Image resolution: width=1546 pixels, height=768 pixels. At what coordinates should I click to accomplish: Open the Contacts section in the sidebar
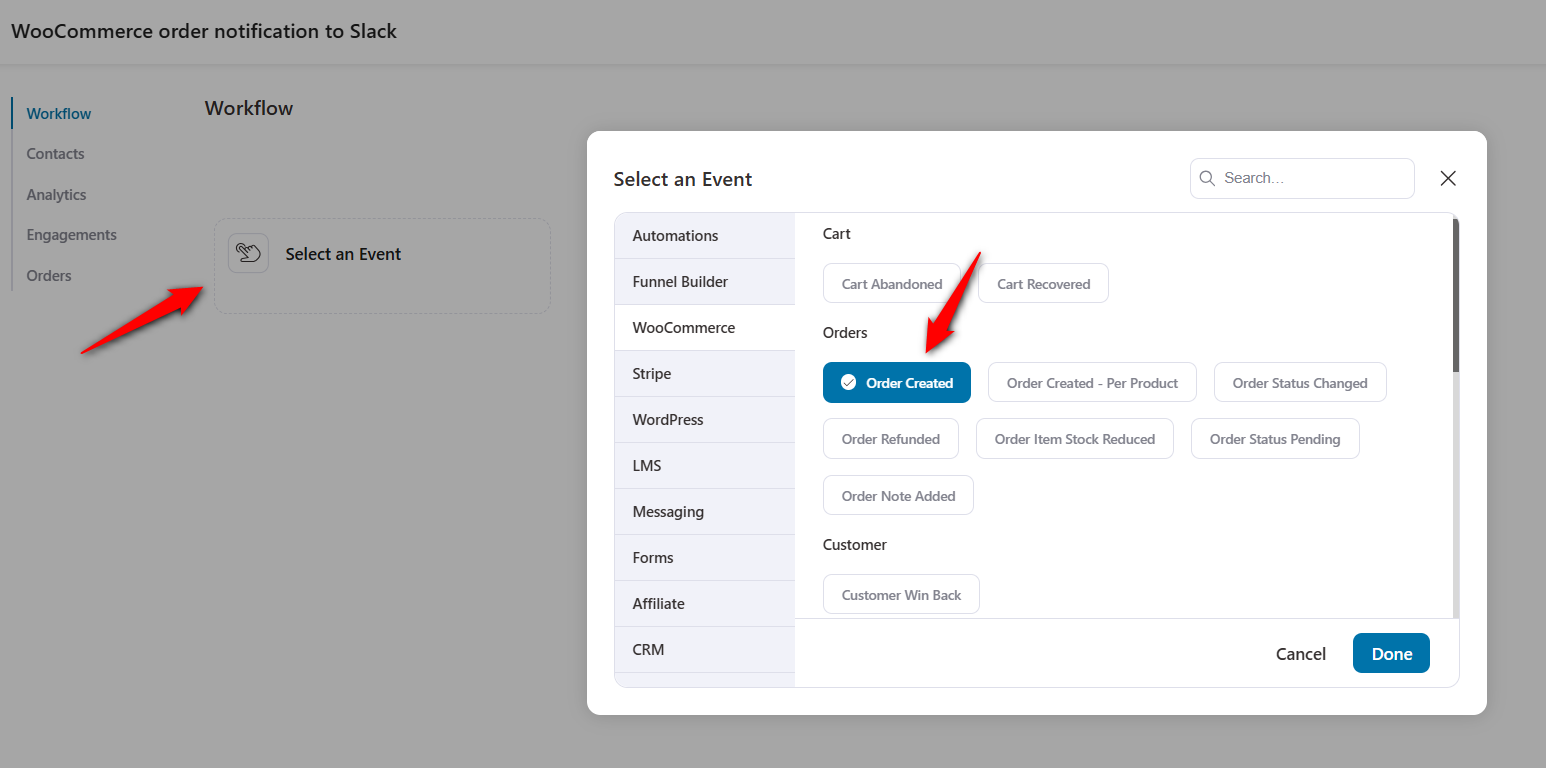click(x=55, y=153)
